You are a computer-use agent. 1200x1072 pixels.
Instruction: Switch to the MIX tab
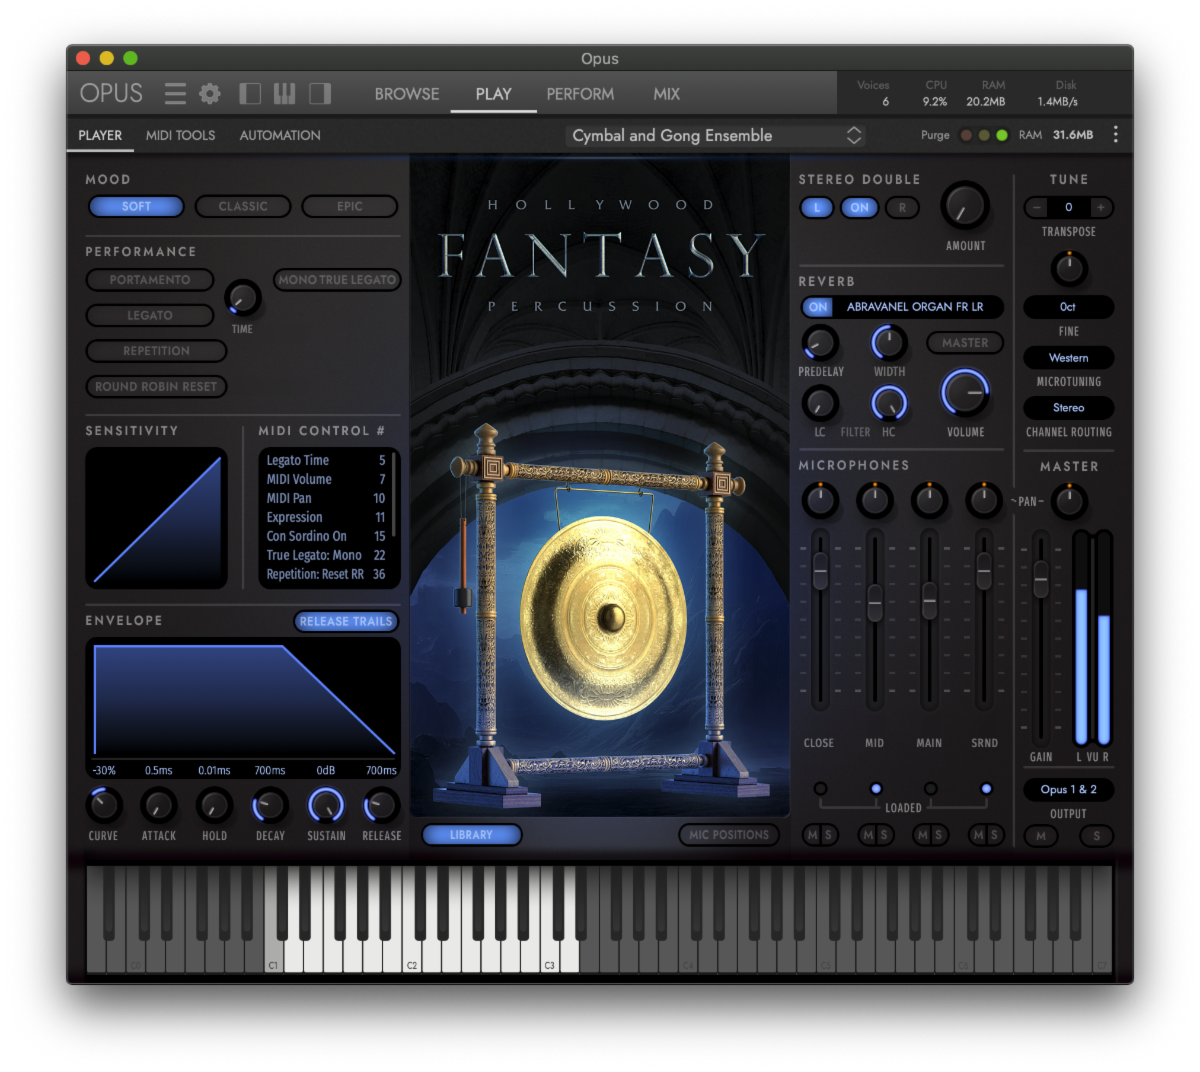[x=667, y=94]
